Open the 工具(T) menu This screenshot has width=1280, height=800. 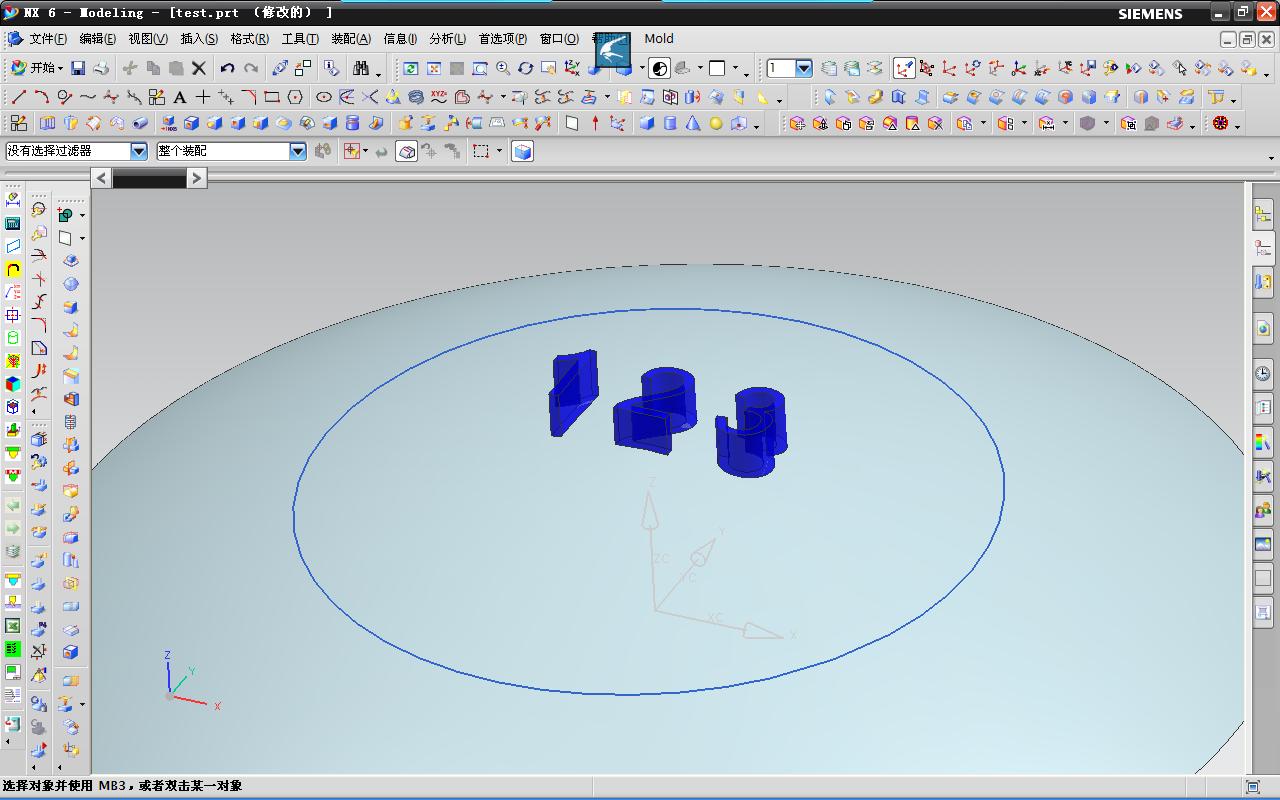pos(300,39)
